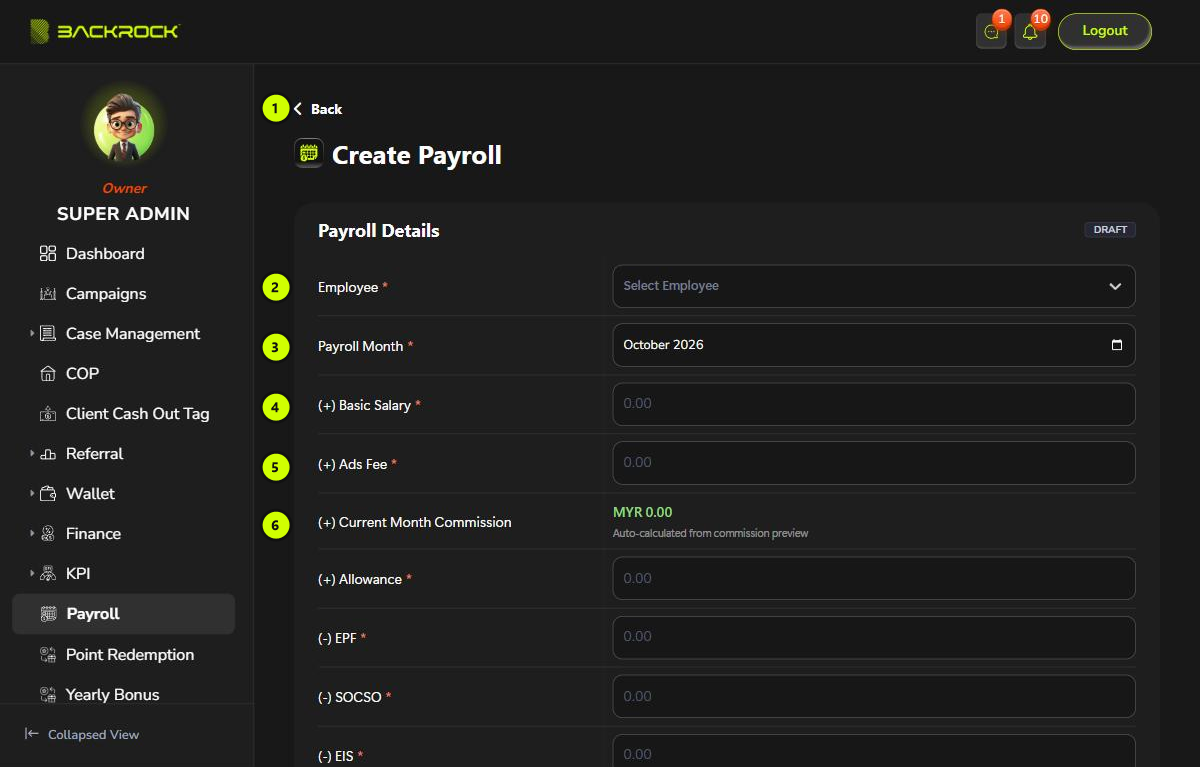Viewport: 1200px width, 767px height.
Task: Expand the Finance submenu arrow
Action: coord(32,533)
